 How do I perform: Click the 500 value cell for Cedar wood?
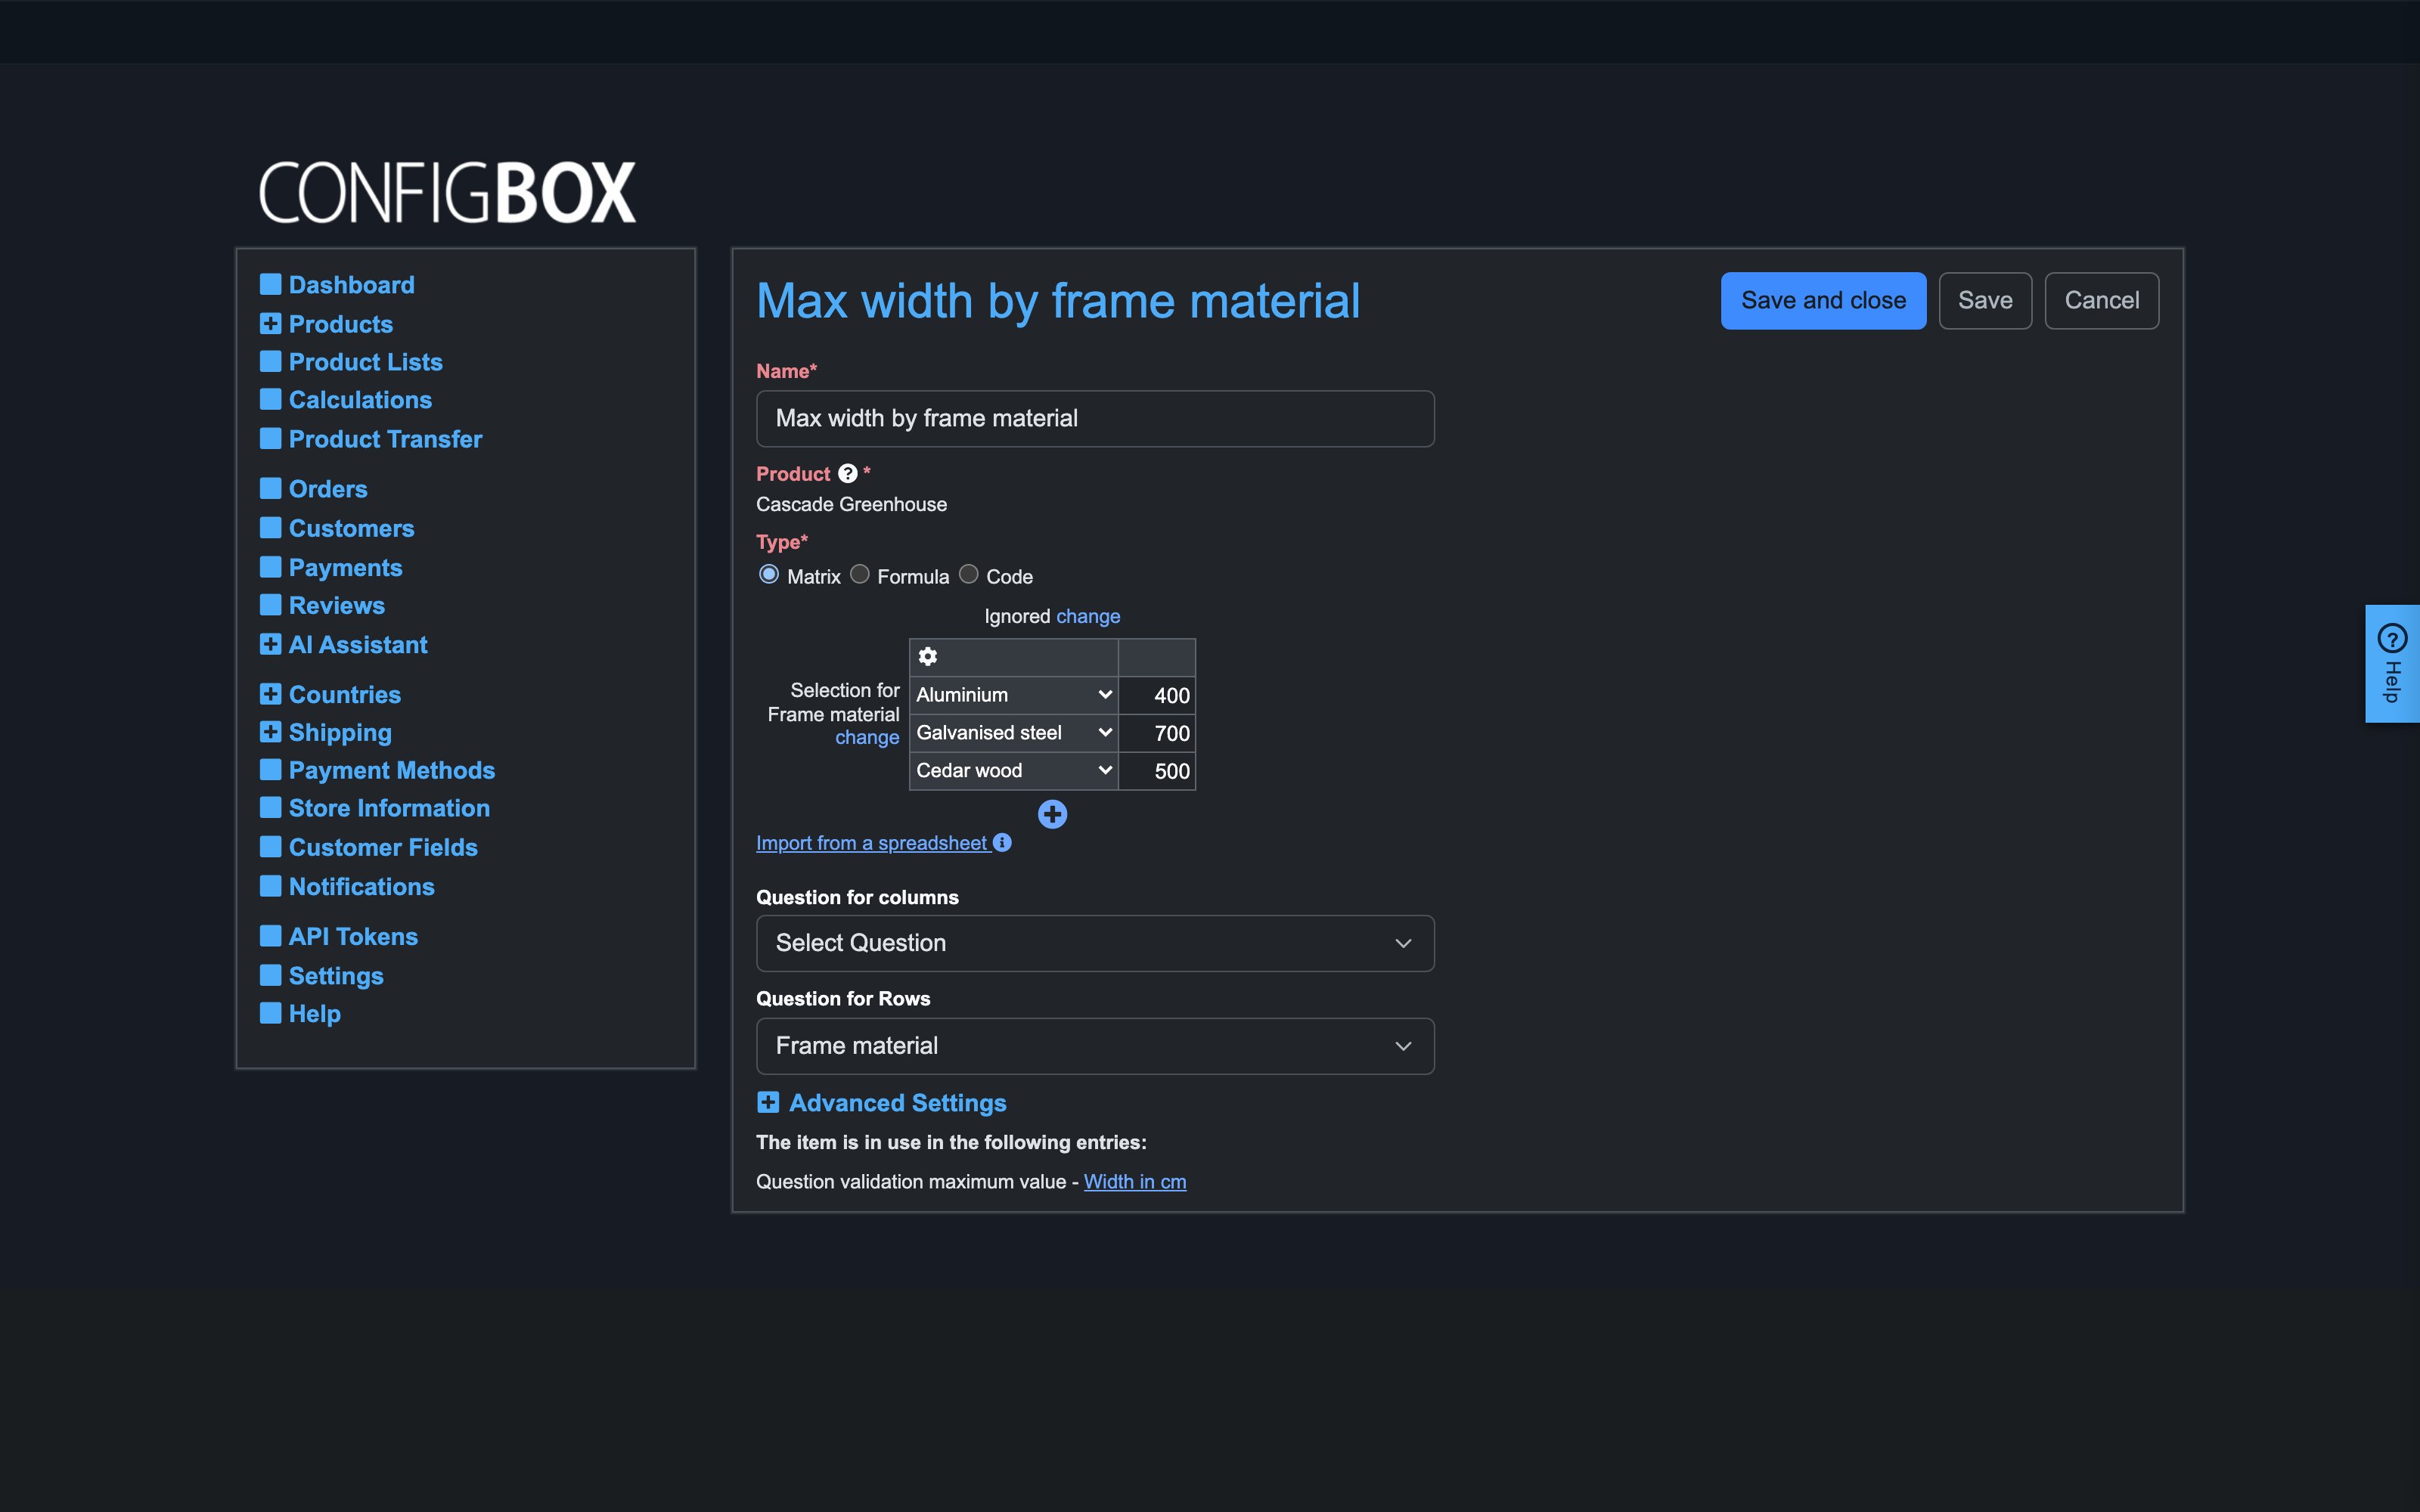pos(1157,771)
